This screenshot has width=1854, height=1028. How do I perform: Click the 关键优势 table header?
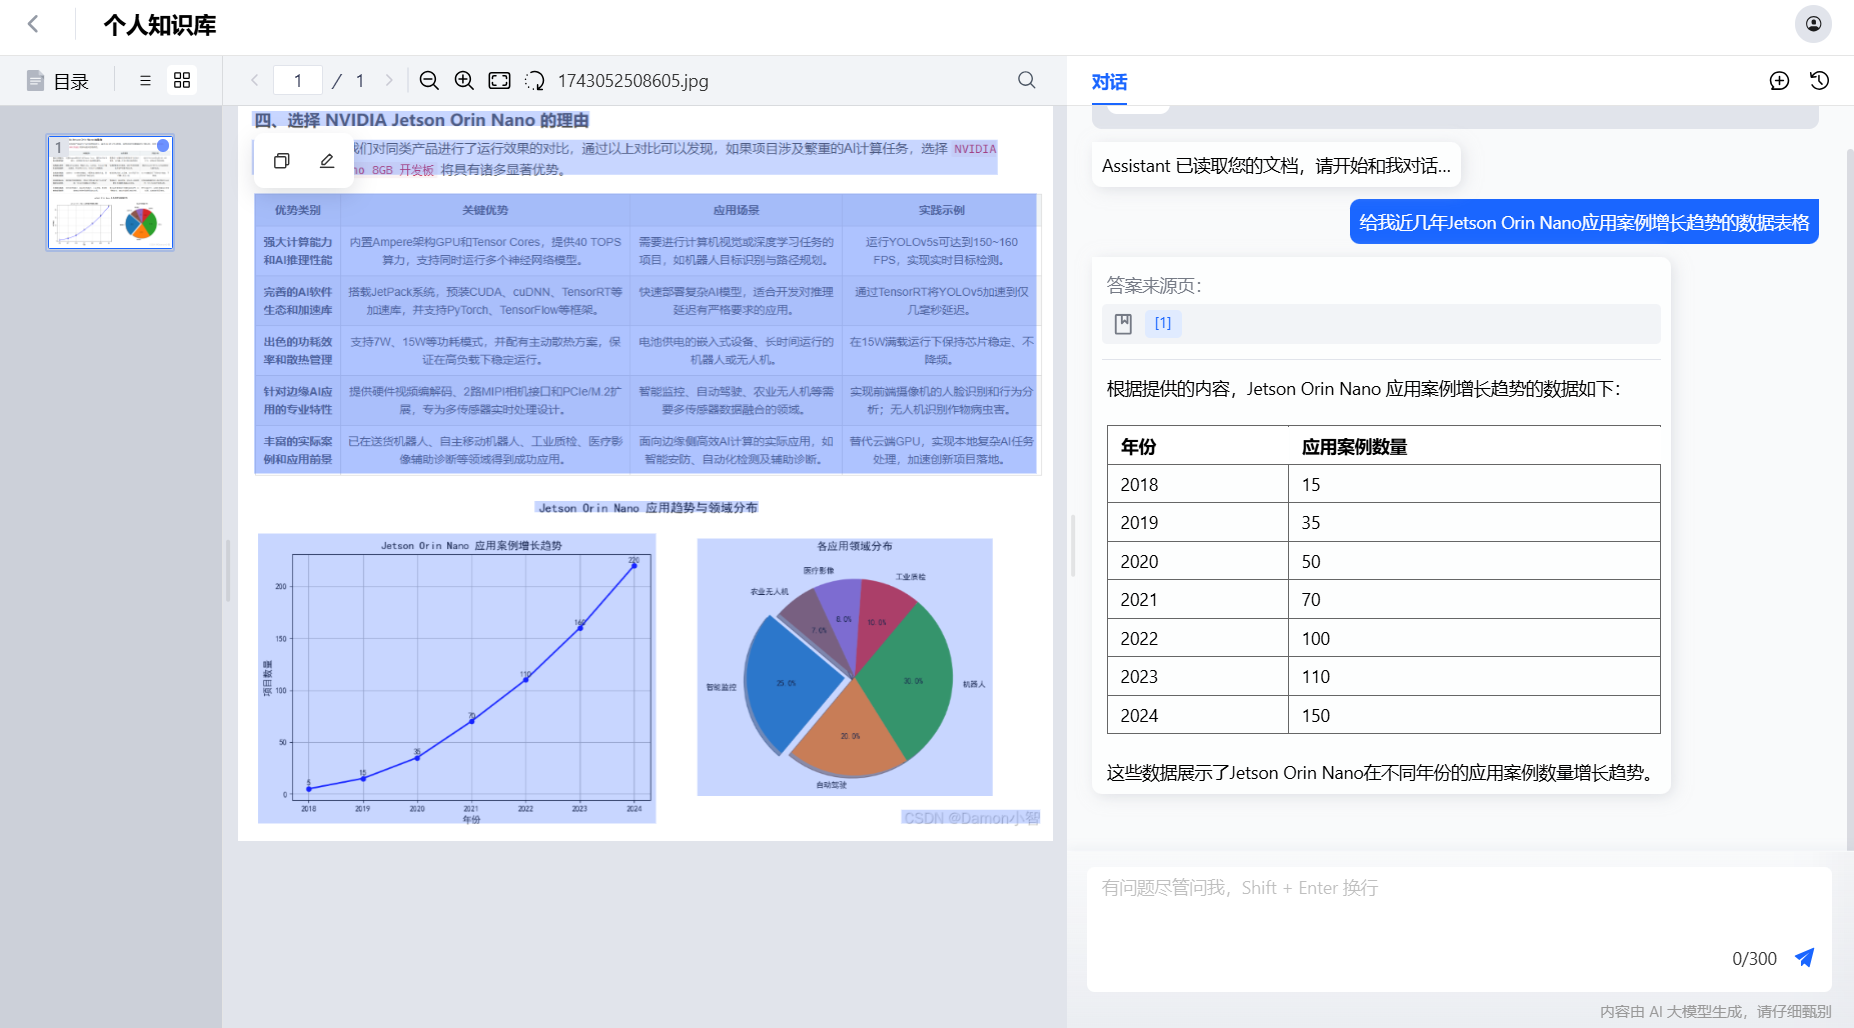(485, 210)
